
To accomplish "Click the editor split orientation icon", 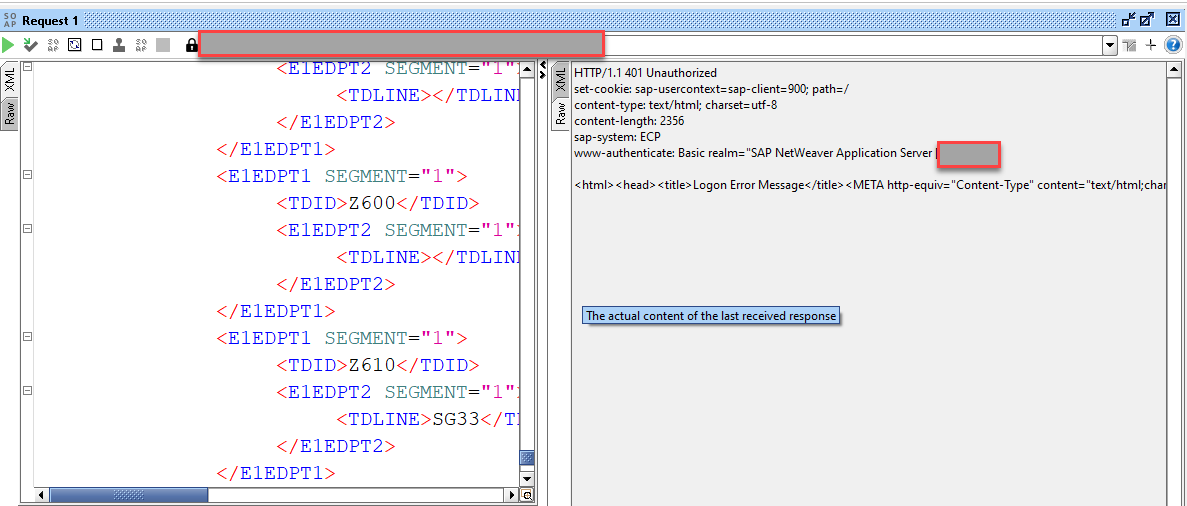I will pyautogui.click(x=1129, y=45).
